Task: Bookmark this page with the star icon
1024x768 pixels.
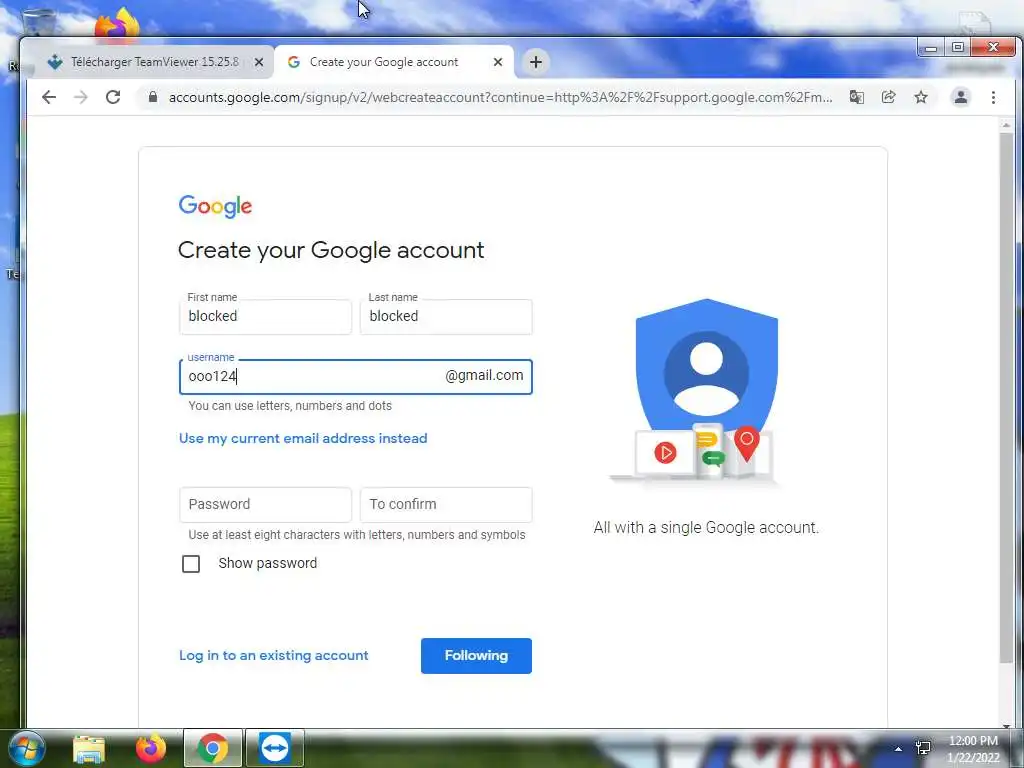Action: [x=921, y=97]
